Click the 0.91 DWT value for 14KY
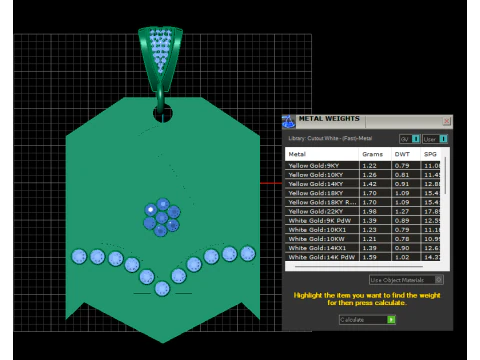The image size is (480, 360). (x=402, y=184)
